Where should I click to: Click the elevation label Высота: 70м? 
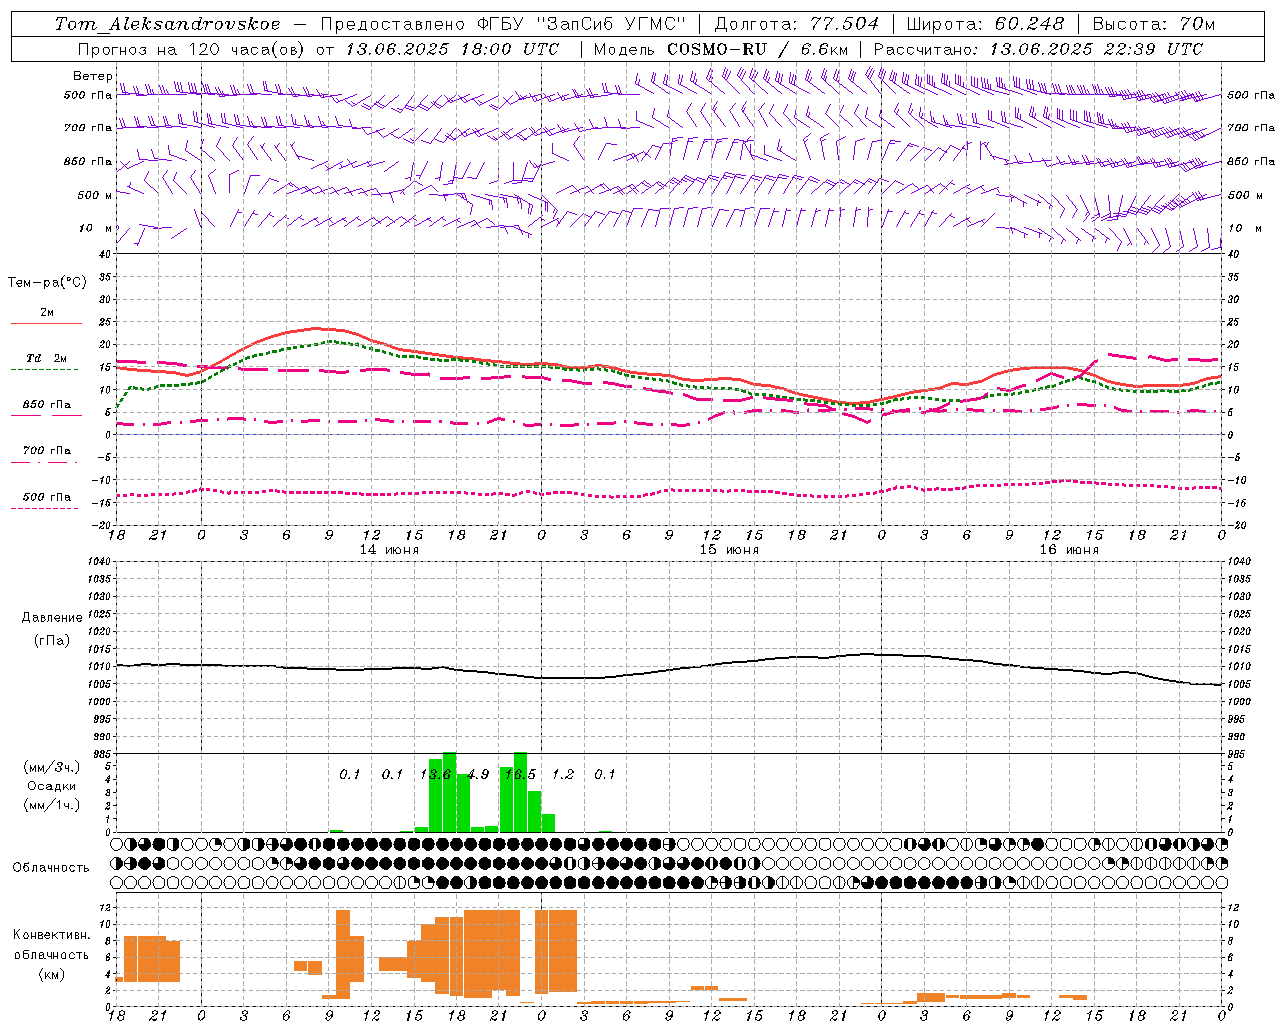tap(1154, 24)
